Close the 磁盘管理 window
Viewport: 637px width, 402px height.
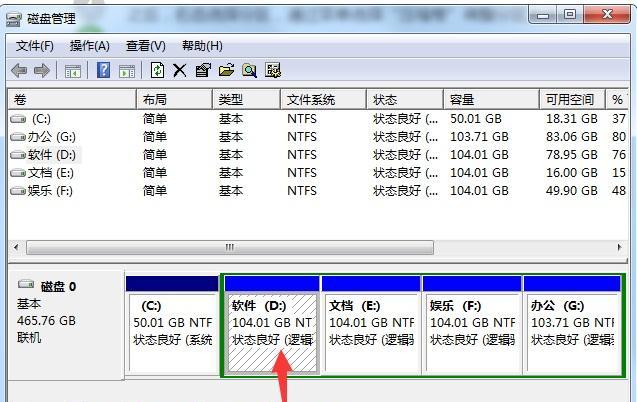coord(607,15)
